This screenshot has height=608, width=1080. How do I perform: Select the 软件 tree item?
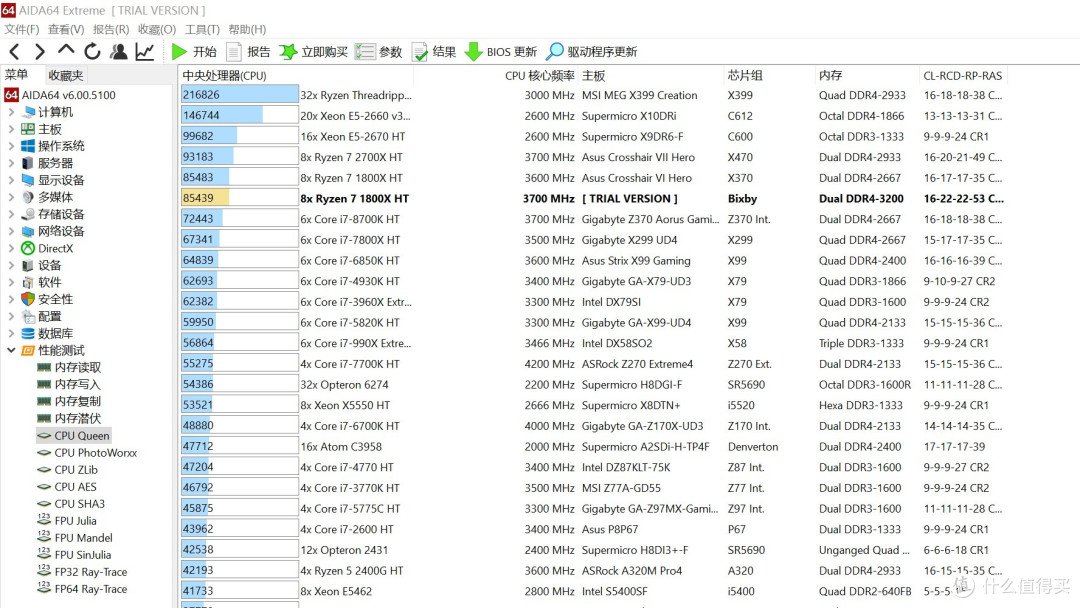click(x=41, y=282)
